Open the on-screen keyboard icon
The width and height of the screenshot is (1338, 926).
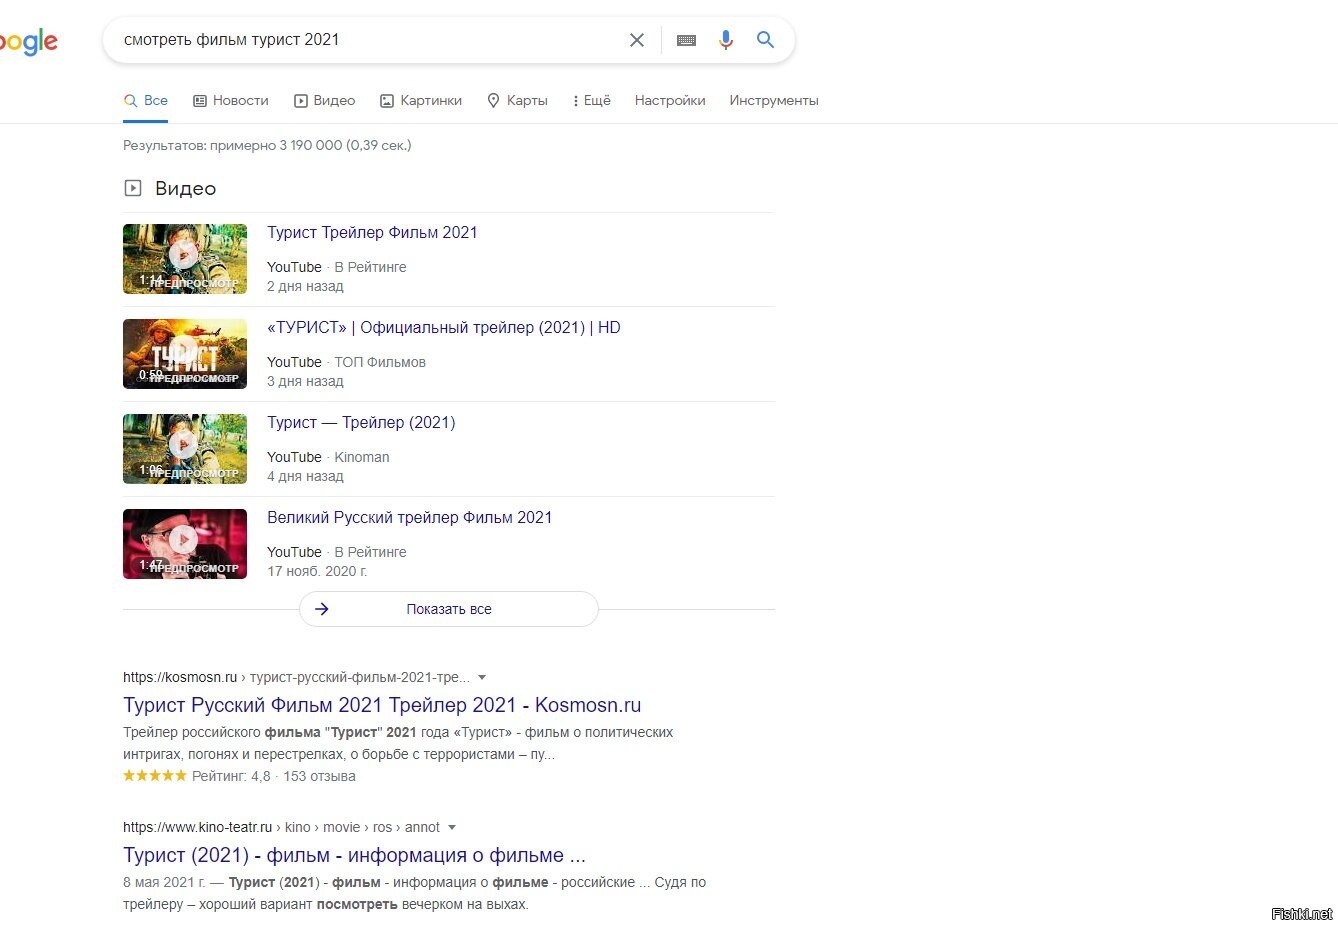click(x=686, y=40)
